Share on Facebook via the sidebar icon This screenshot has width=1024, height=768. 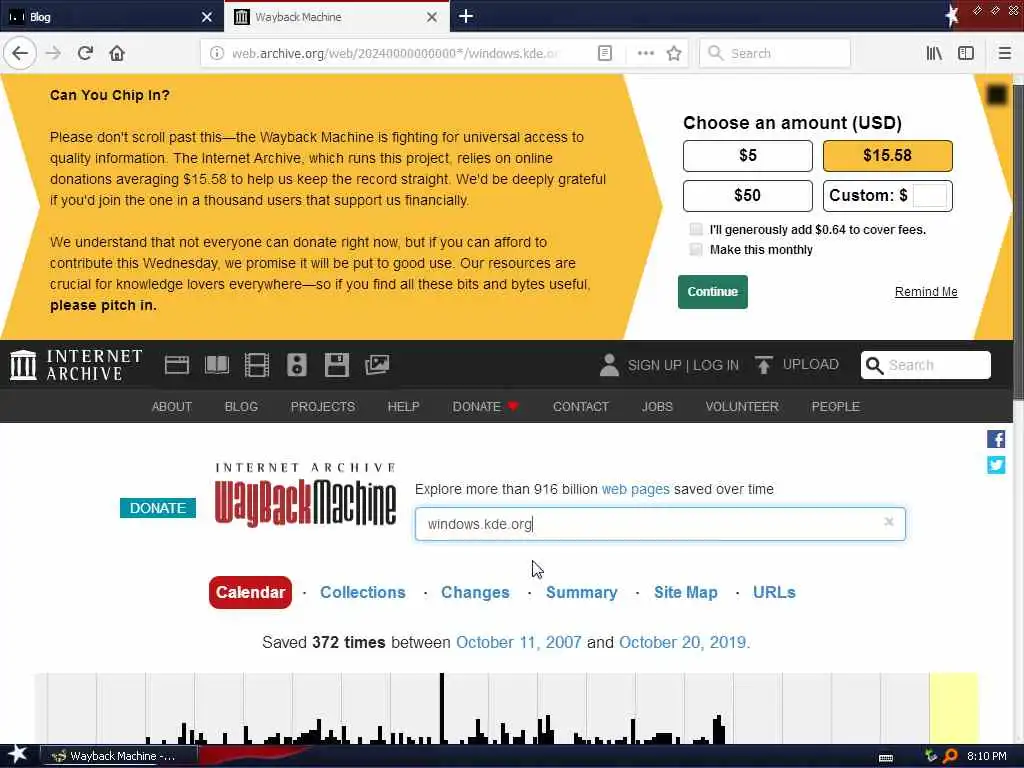click(996, 439)
